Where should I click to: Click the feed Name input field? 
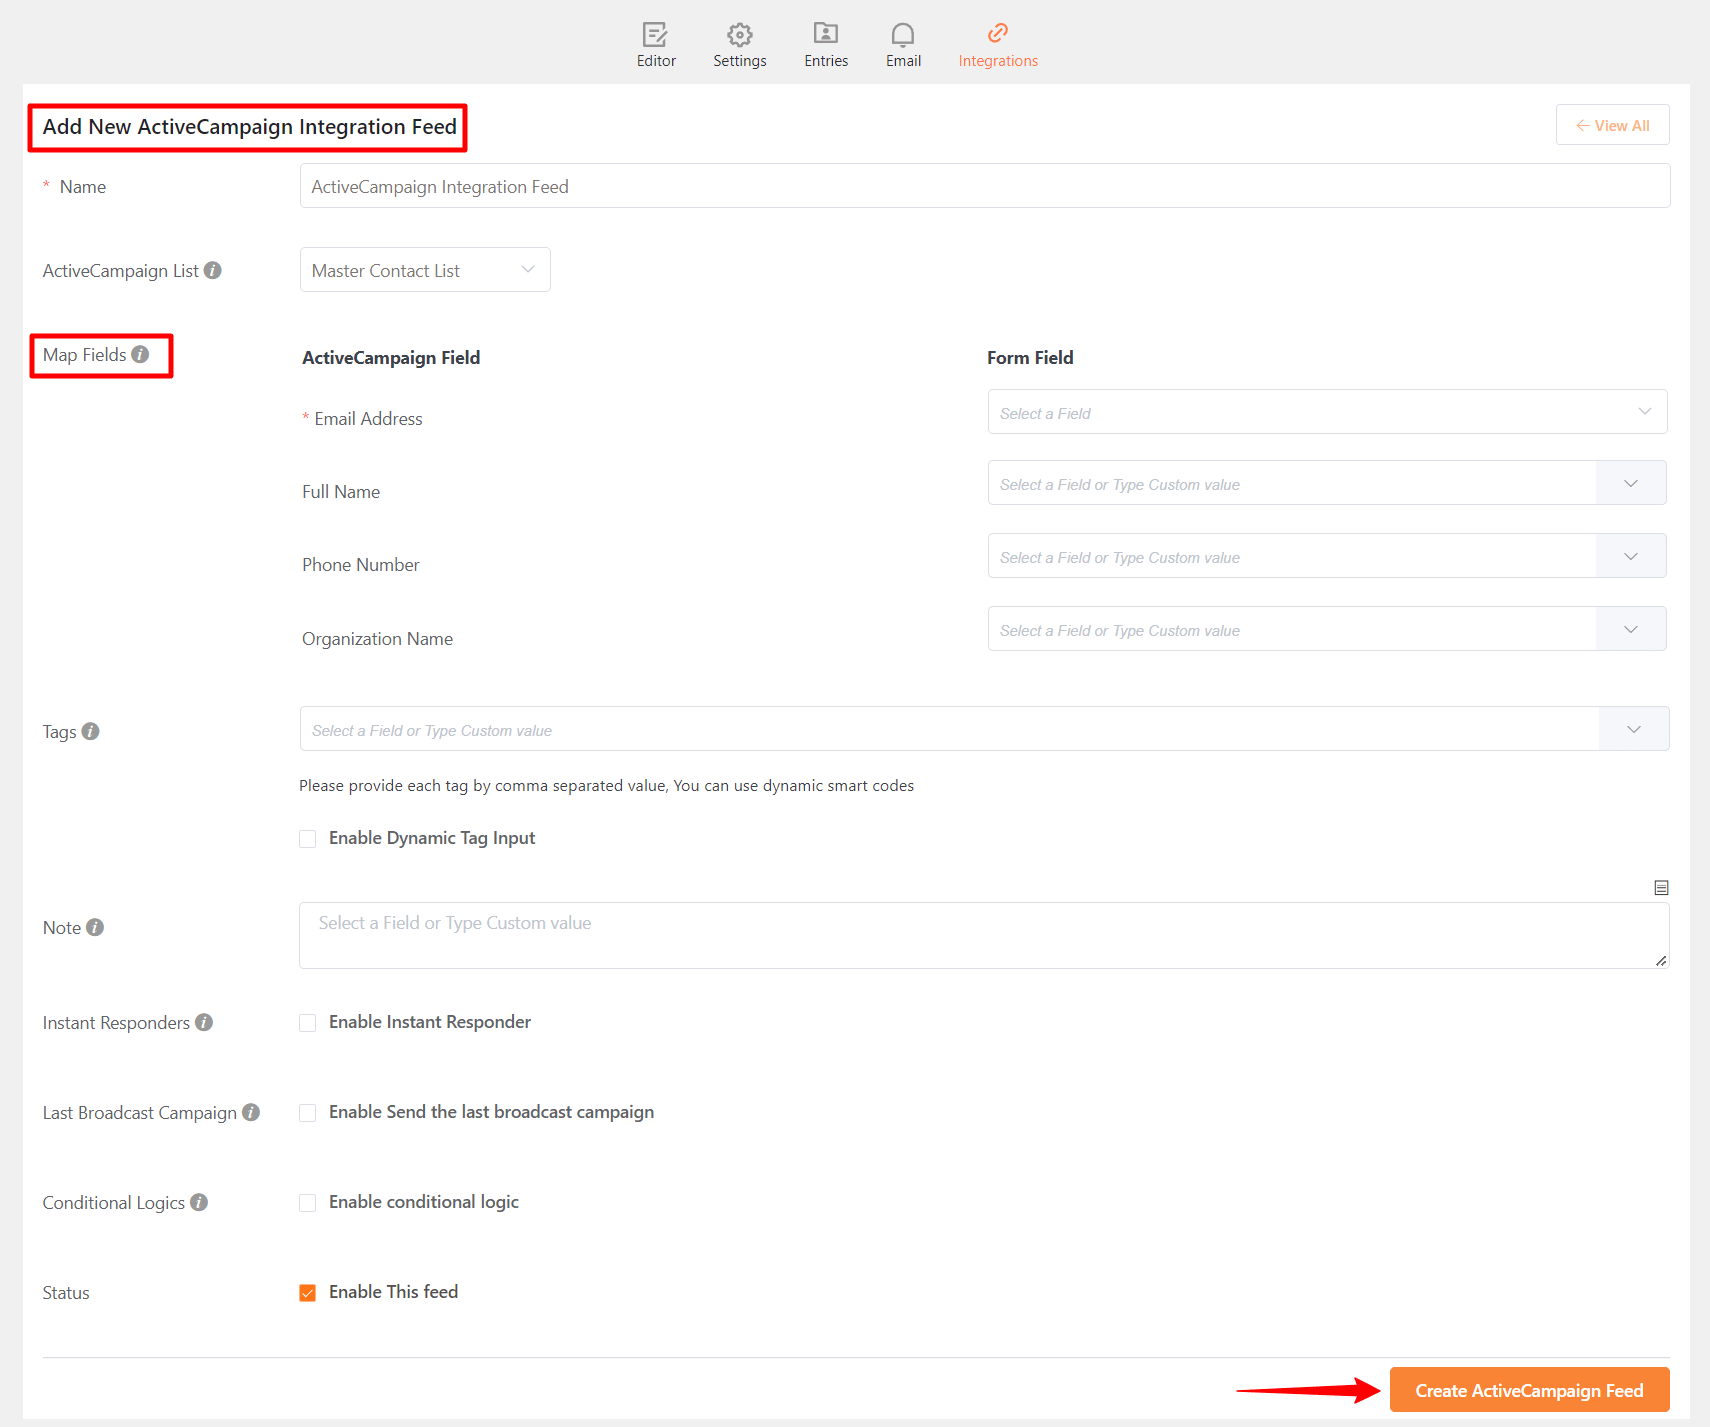pos(985,186)
